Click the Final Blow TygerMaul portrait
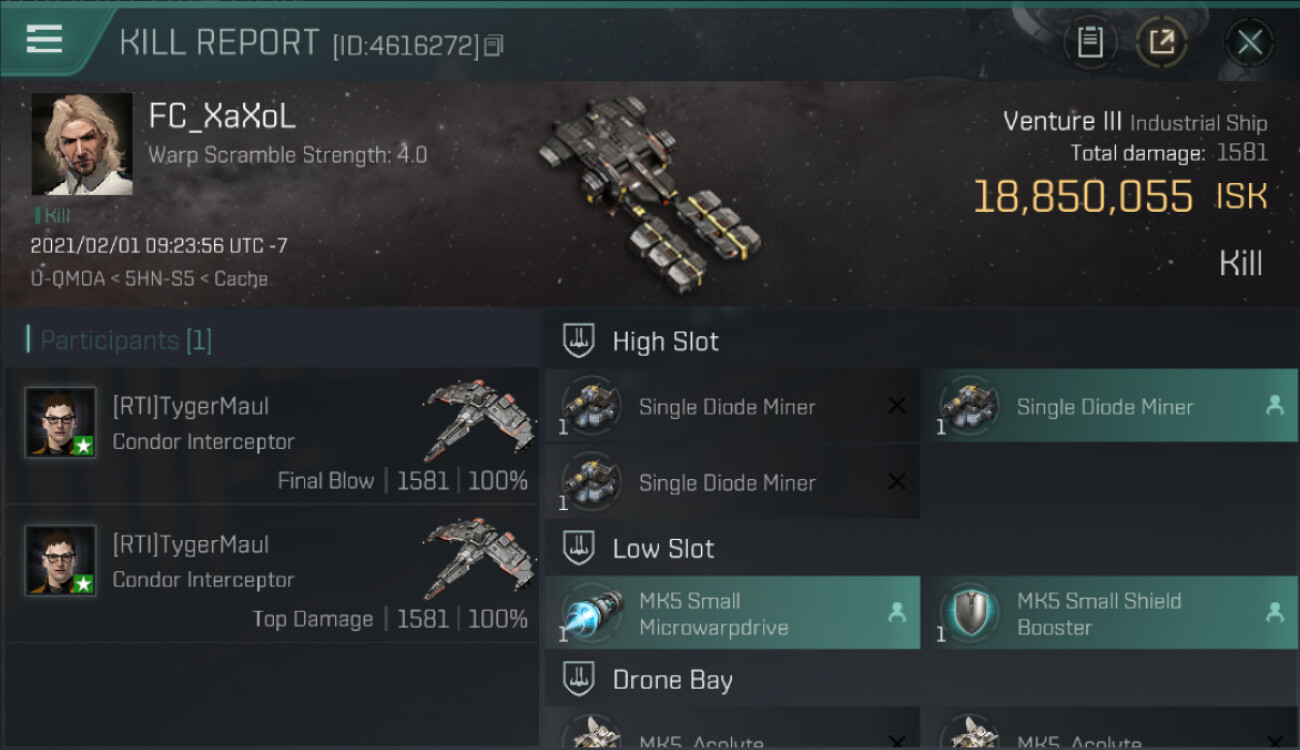Viewport: 1300px width, 750px height. click(61, 423)
